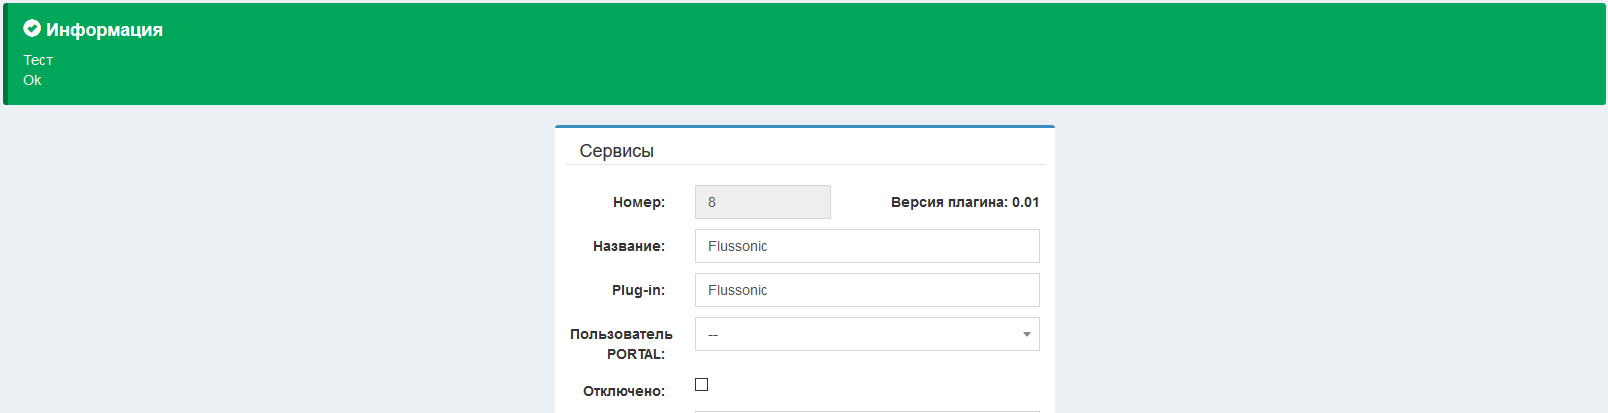Click the Plug-in: field label
Viewport: 1608px width, 413px height.
[638, 290]
